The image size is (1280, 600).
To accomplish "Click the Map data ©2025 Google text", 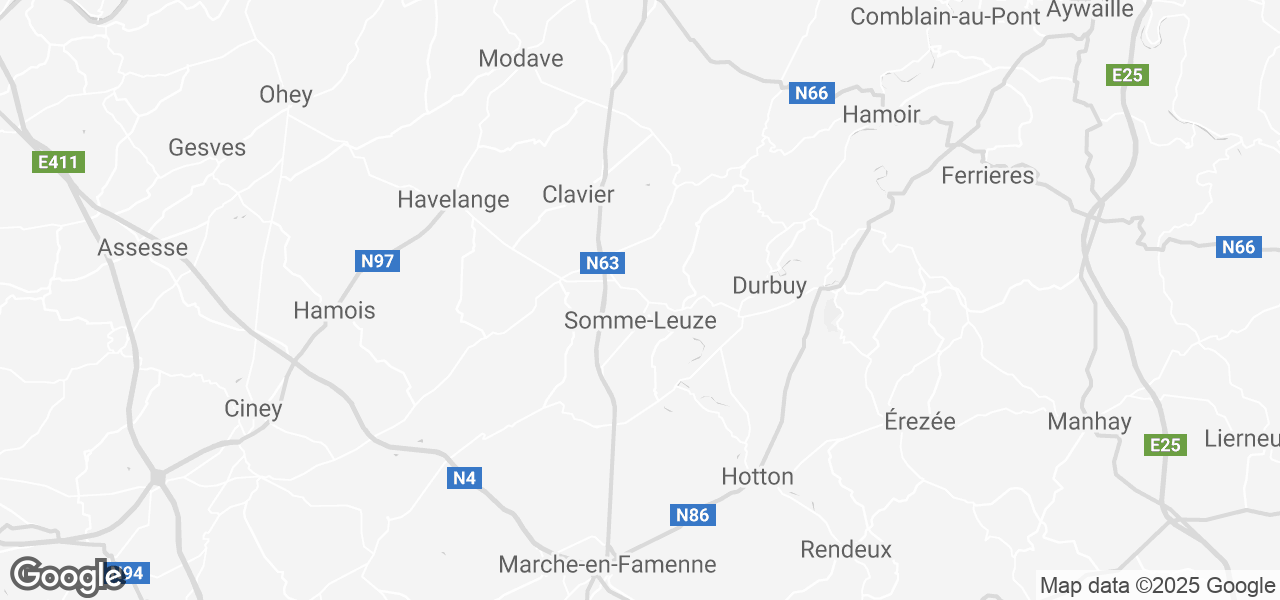I will click(x=1157, y=586).
